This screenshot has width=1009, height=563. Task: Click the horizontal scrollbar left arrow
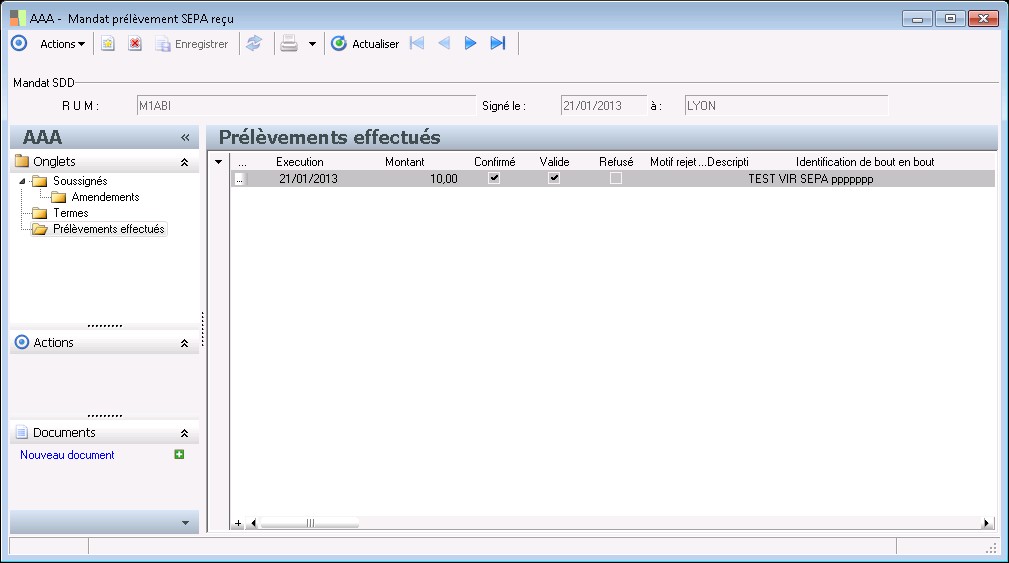[253, 523]
